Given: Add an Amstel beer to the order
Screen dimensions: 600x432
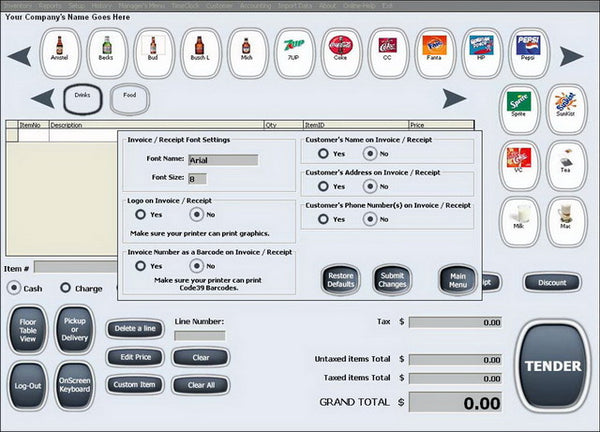Looking at the screenshot, I should tap(60, 53).
